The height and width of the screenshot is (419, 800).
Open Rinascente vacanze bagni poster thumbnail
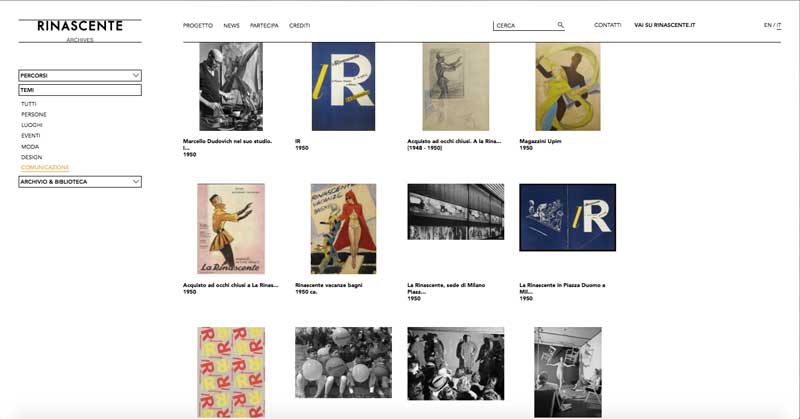pos(343,229)
